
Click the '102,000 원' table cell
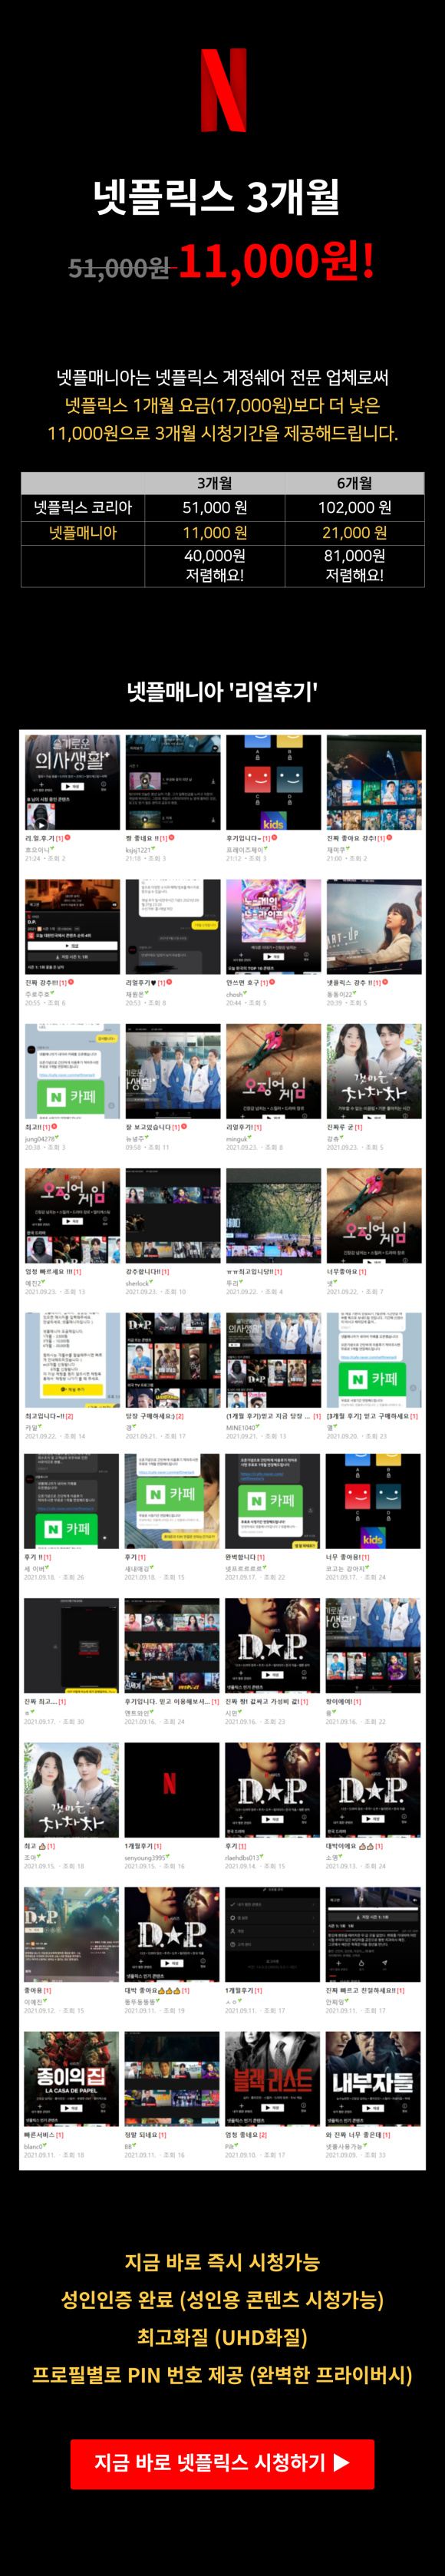pyautogui.click(x=354, y=507)
